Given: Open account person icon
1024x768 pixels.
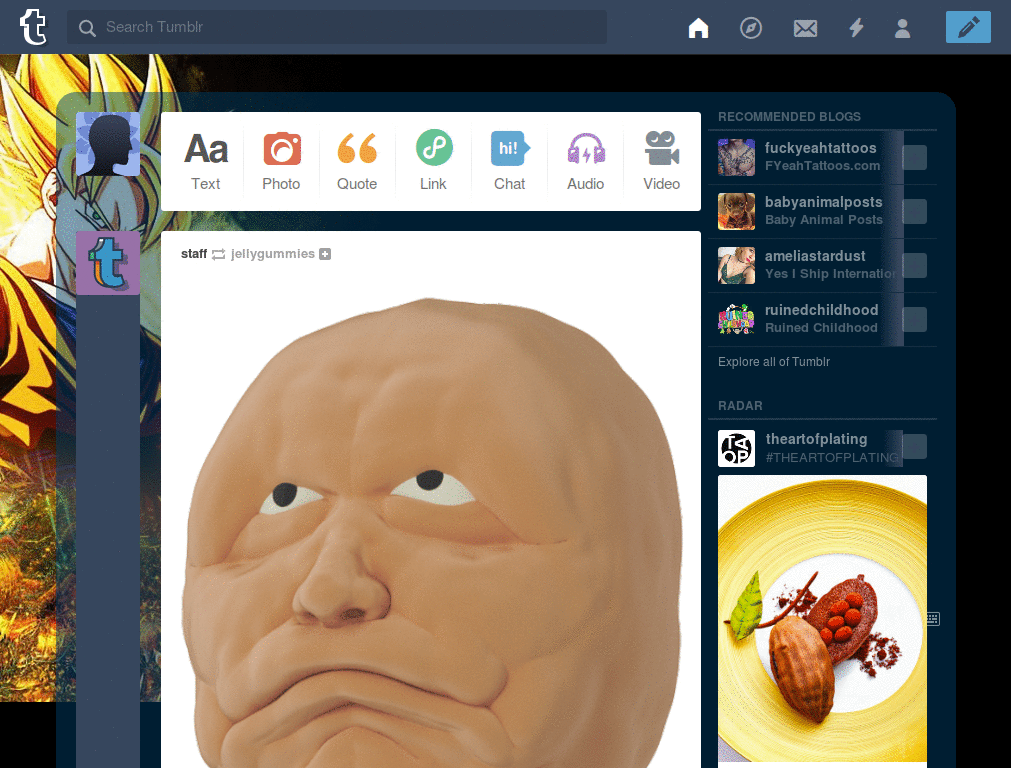Looking at the screenshot, I should click(x=903, y=28).
